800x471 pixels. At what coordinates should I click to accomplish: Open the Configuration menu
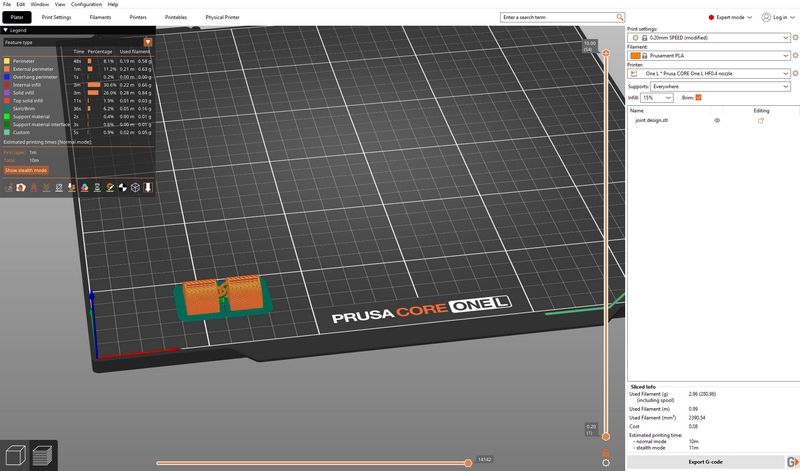[x=86, y=4]
